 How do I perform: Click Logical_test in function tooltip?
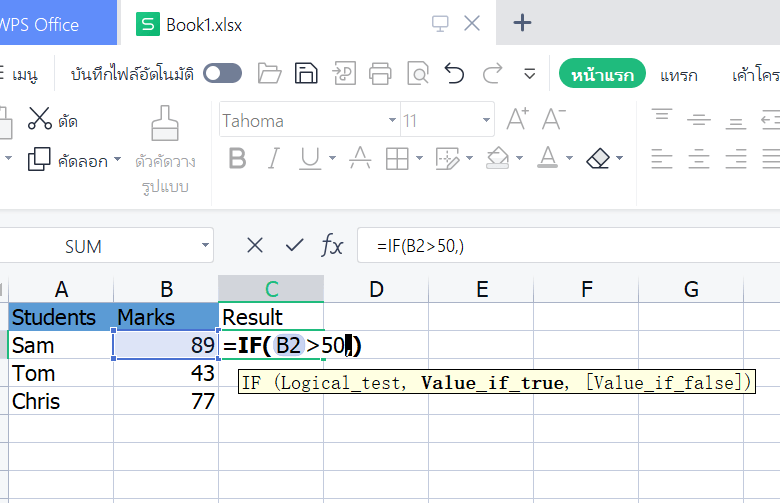[340, 383]
